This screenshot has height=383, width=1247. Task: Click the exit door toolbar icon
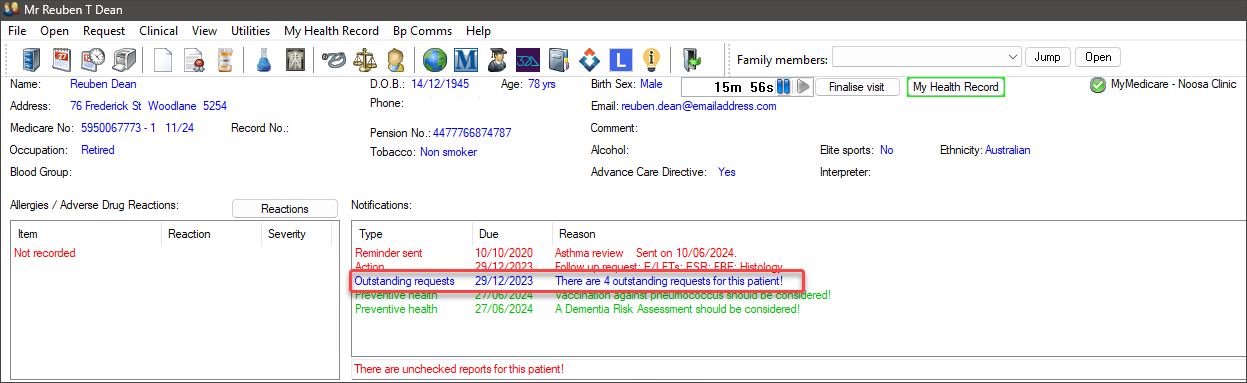691,59
